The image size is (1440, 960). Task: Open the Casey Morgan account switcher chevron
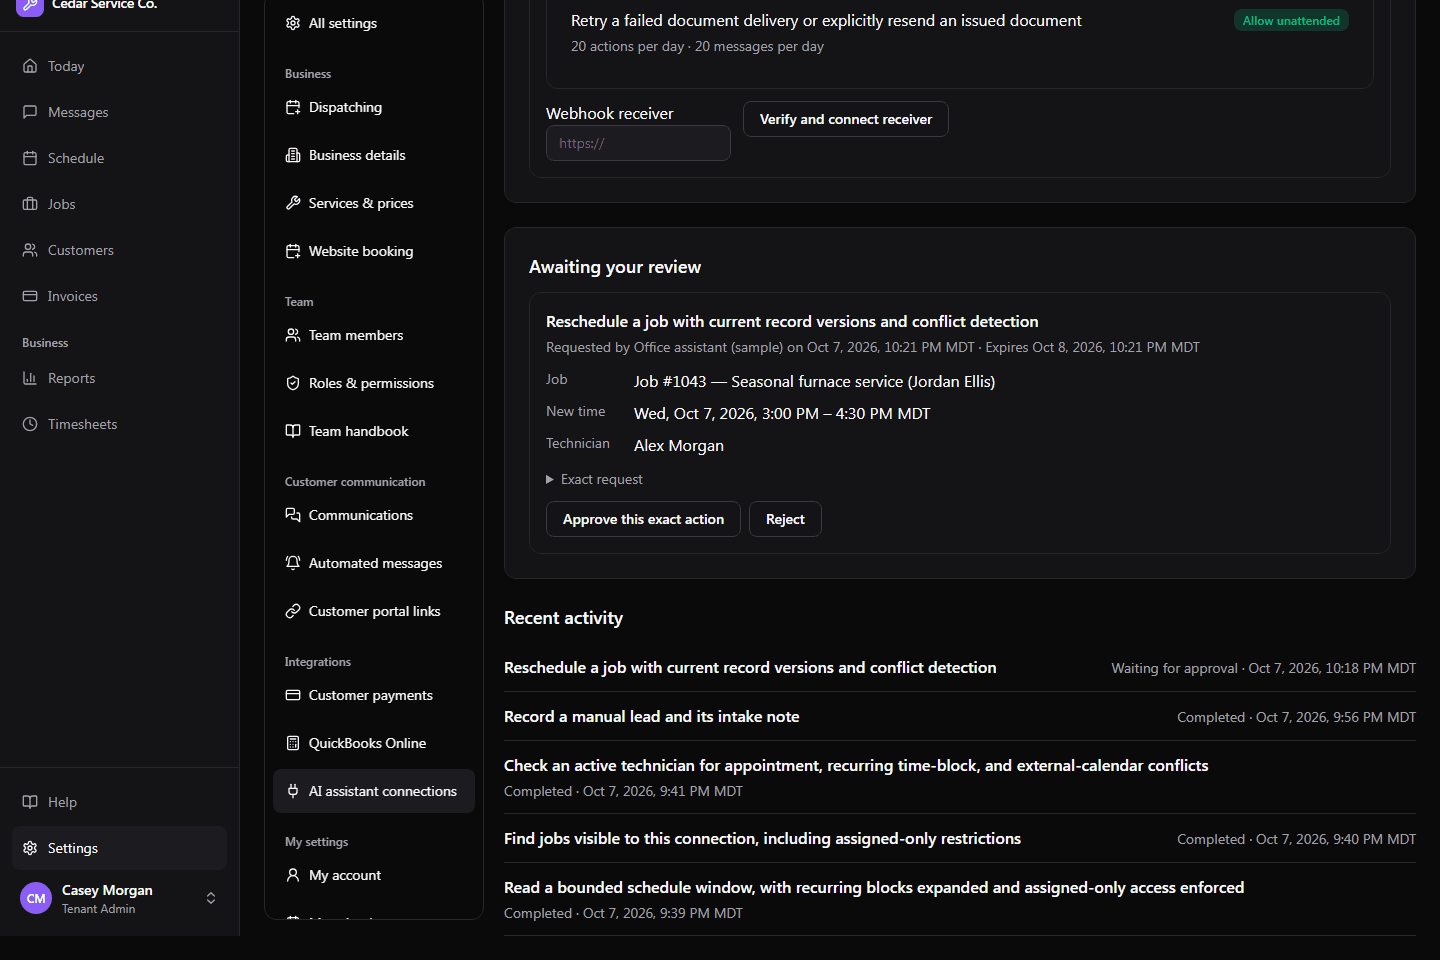point(211,898)
